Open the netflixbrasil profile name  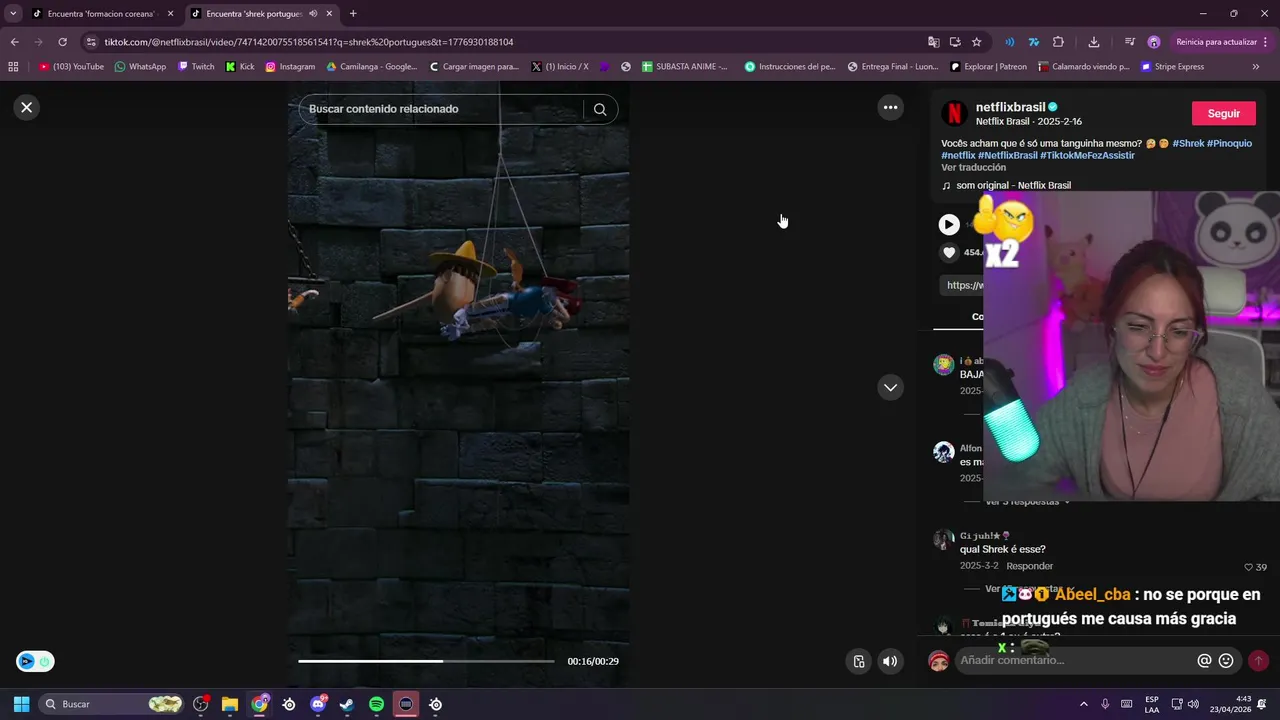point(1010,107)
